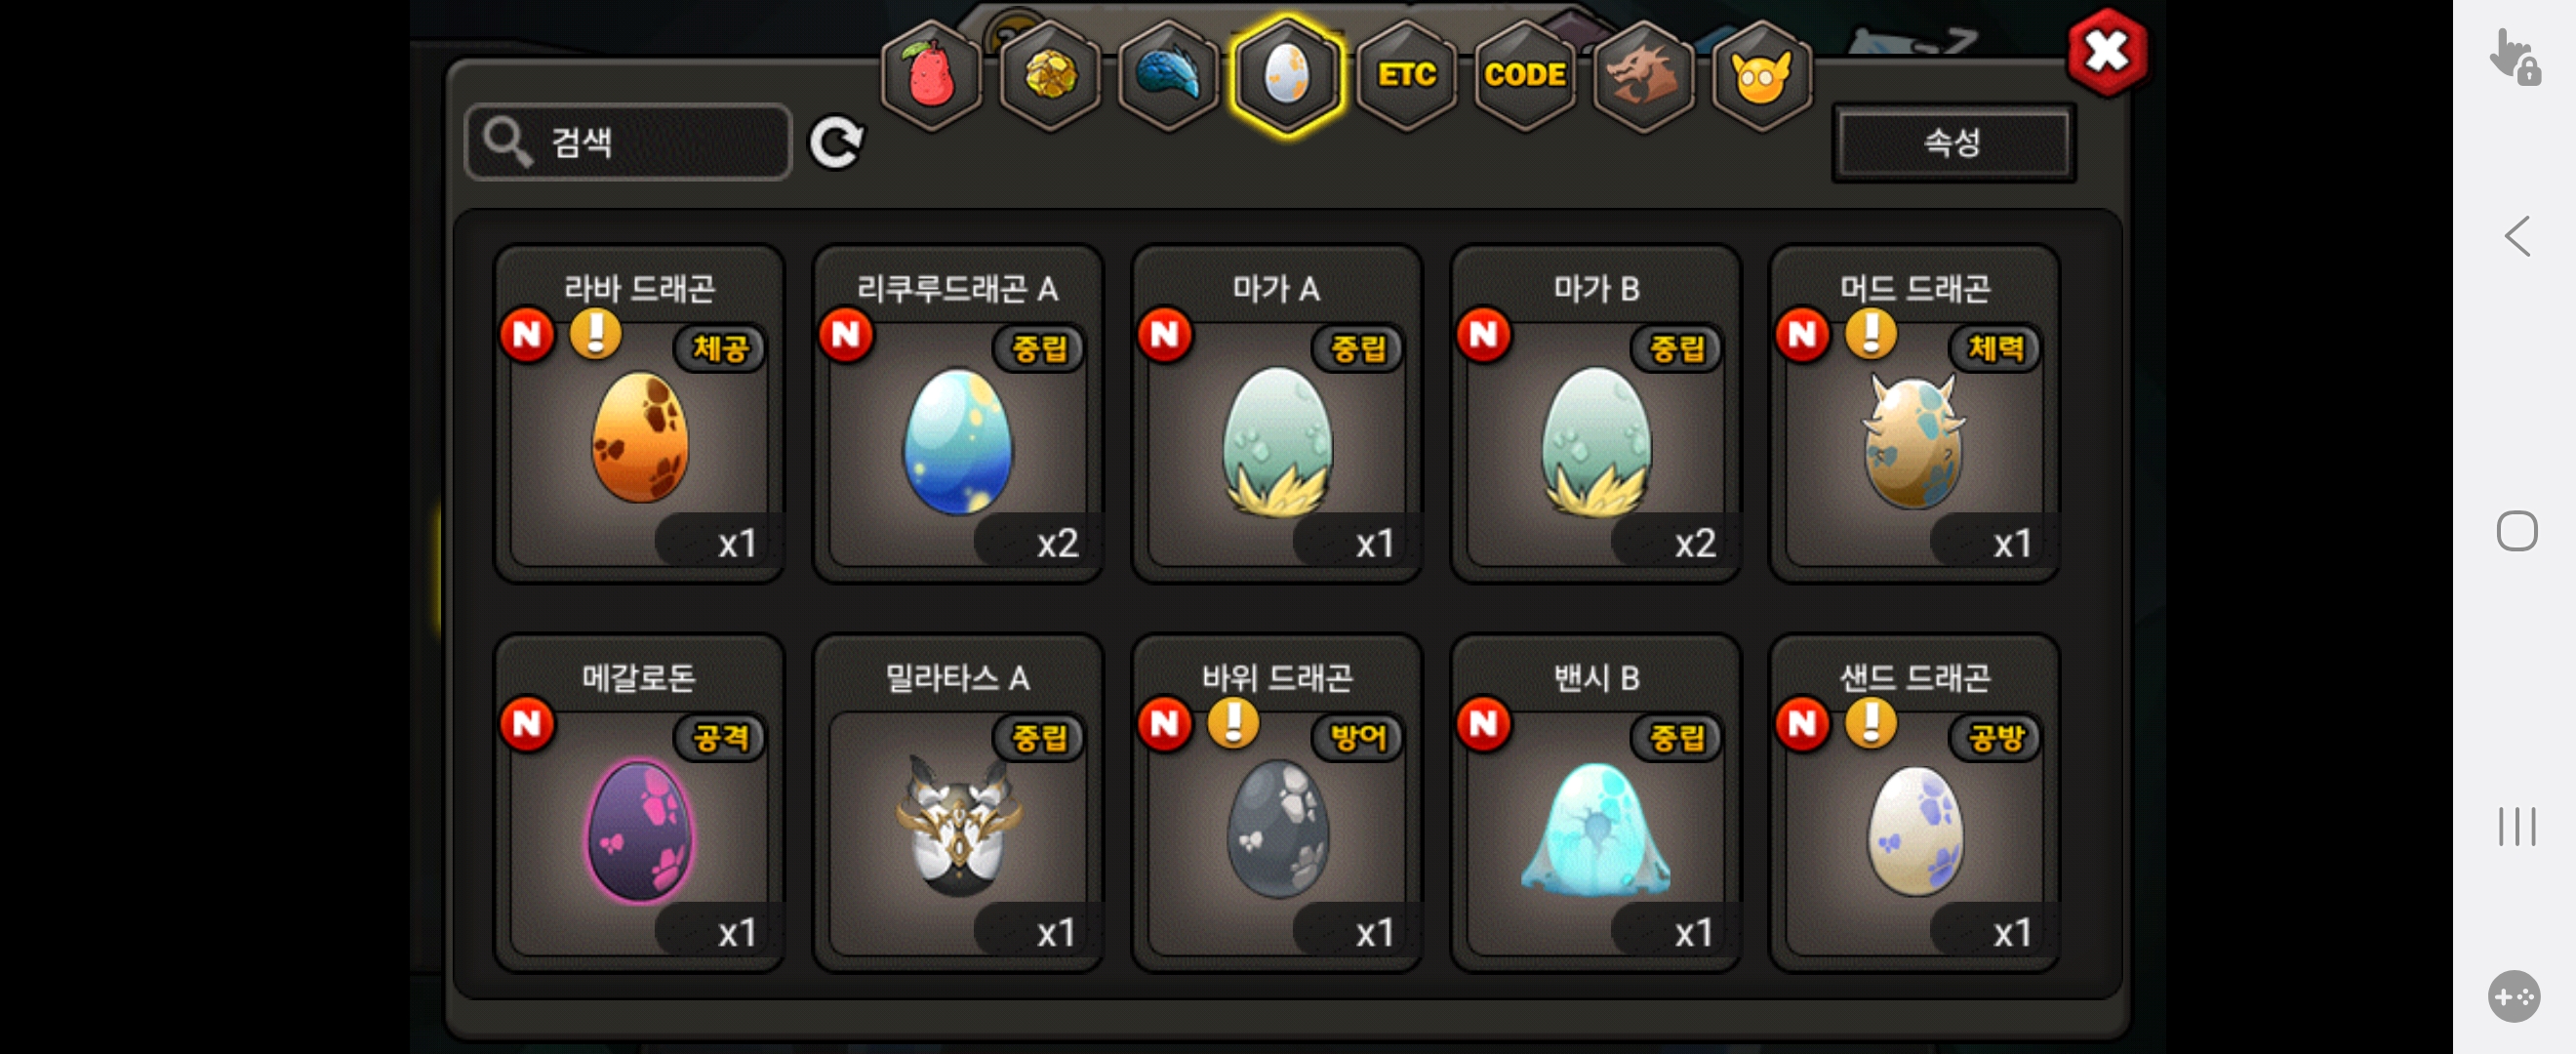This screenshot has height=1054, width=2576.
Task: Select the brown dragon head tab
Action: pyautogui.click(x=1643, y=75)
